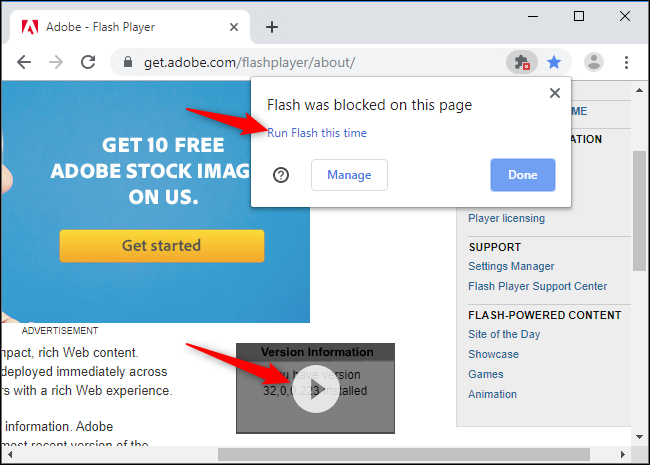Click the SUPPORT sidebar heading
Screen dimensions: 650x465
(x=495, y=247)
